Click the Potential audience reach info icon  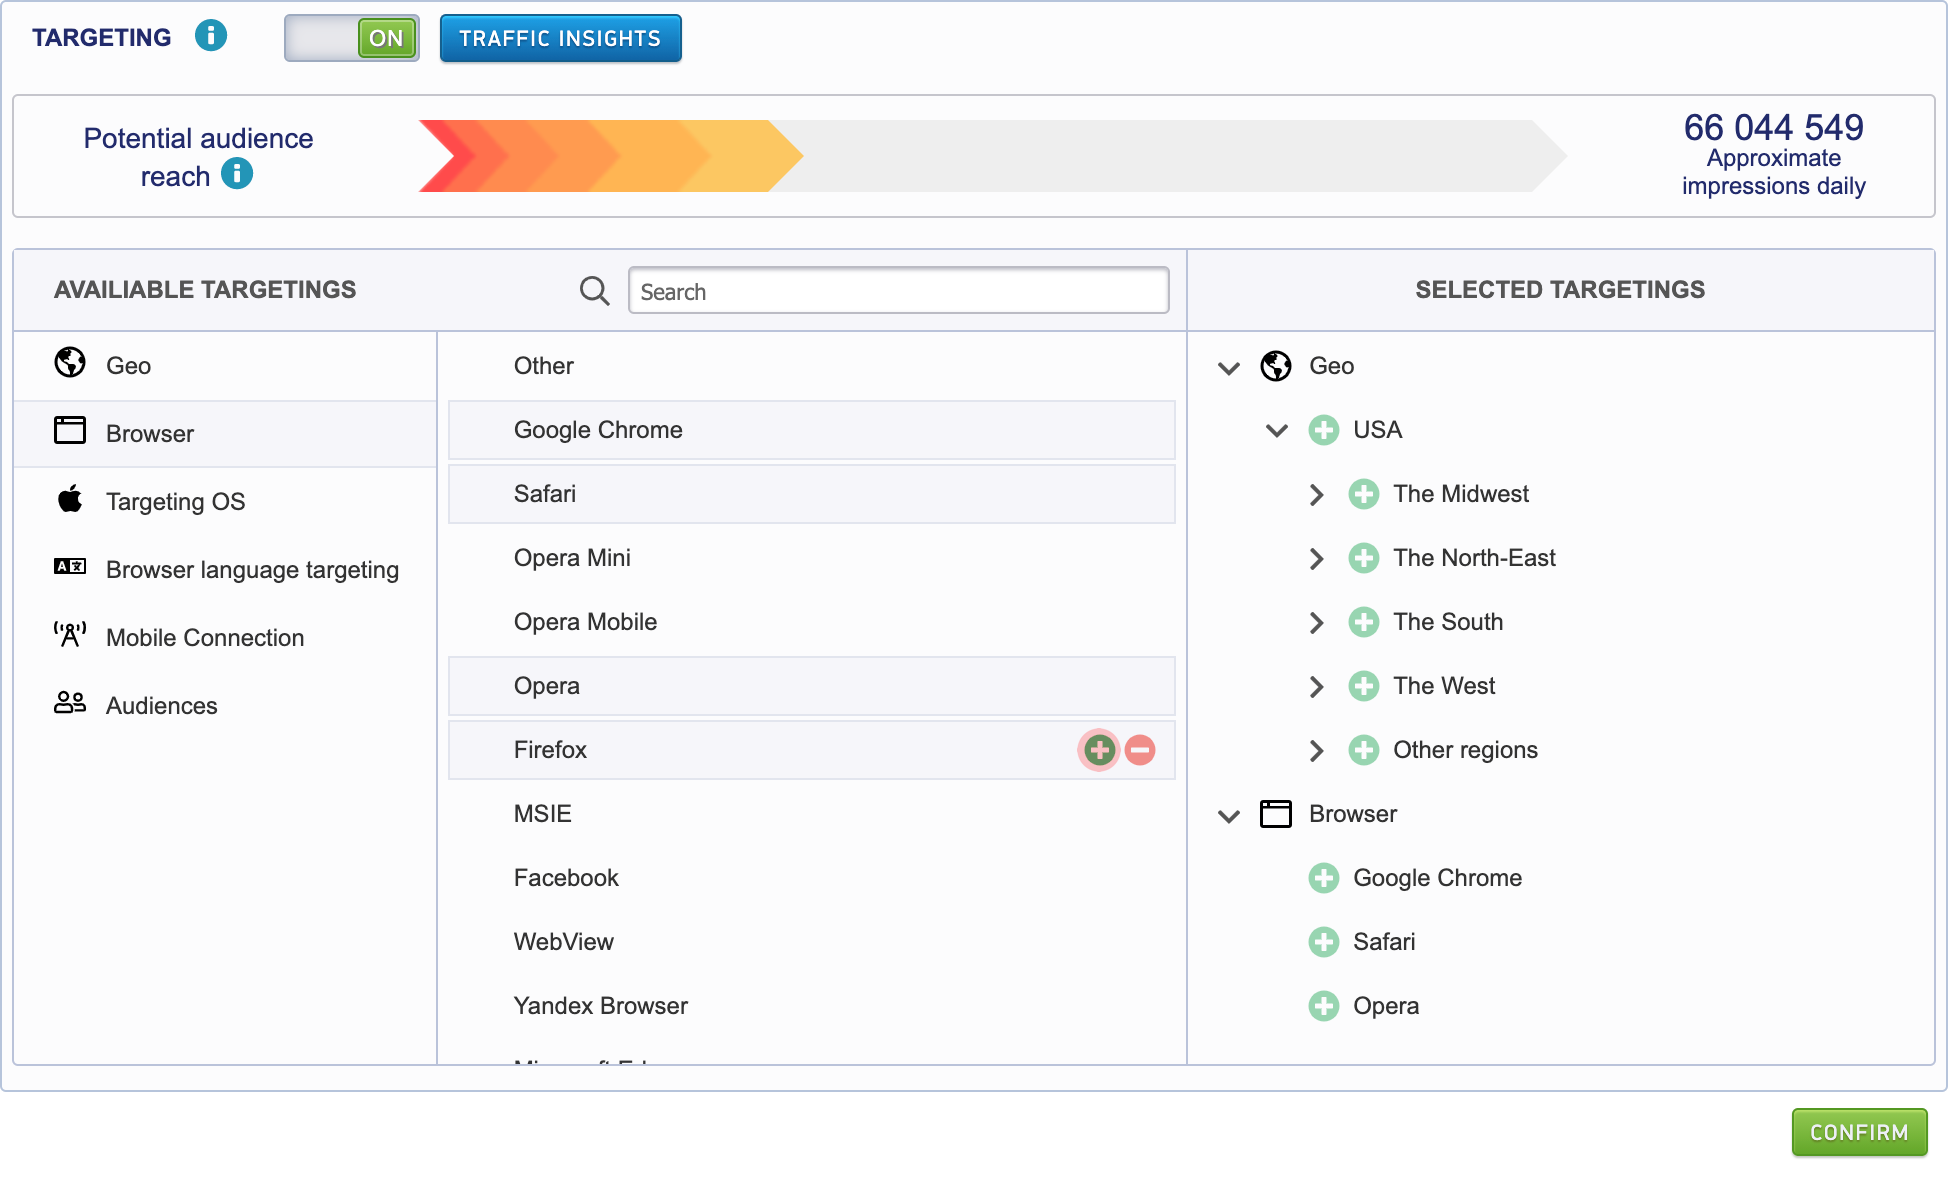(237, 174)
